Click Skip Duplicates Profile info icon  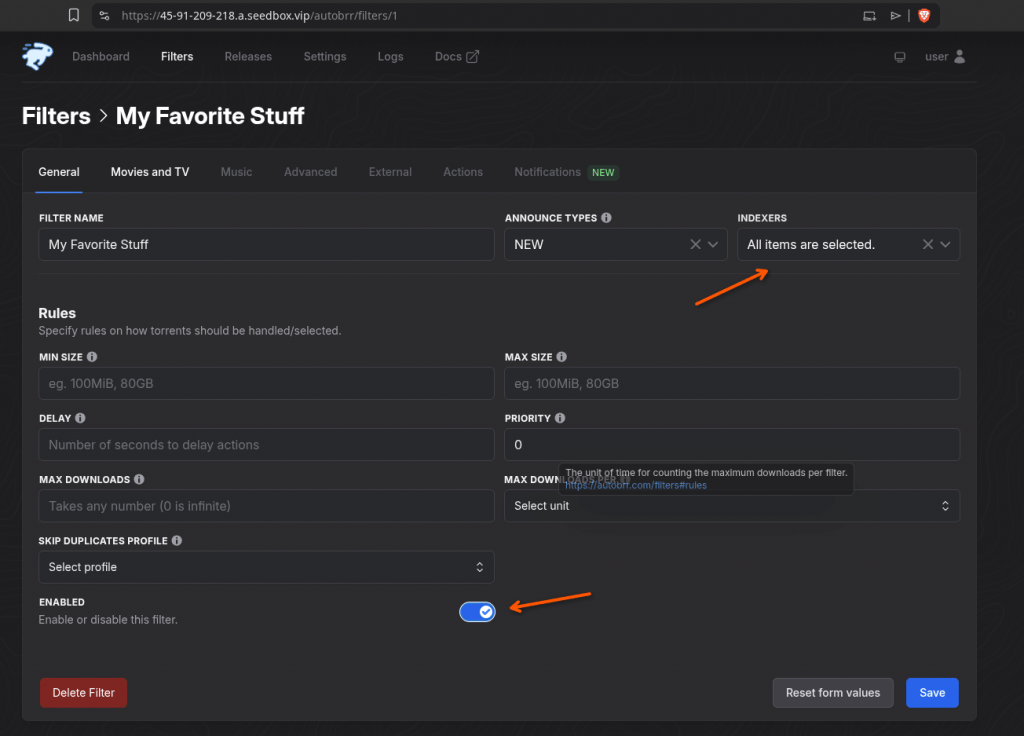point(177,541)
